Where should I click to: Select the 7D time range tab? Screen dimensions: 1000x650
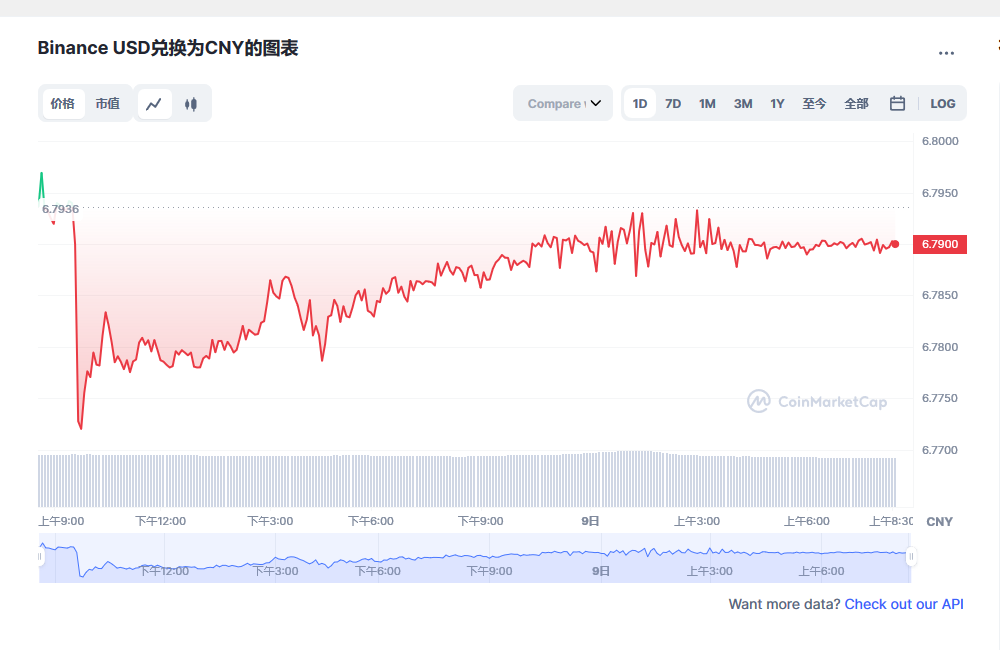pos(673,103)
